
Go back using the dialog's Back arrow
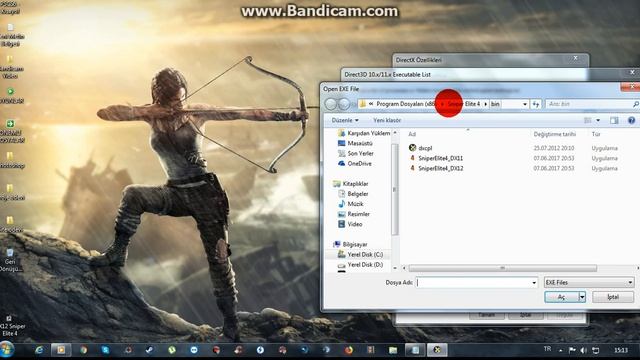point(331,104)
